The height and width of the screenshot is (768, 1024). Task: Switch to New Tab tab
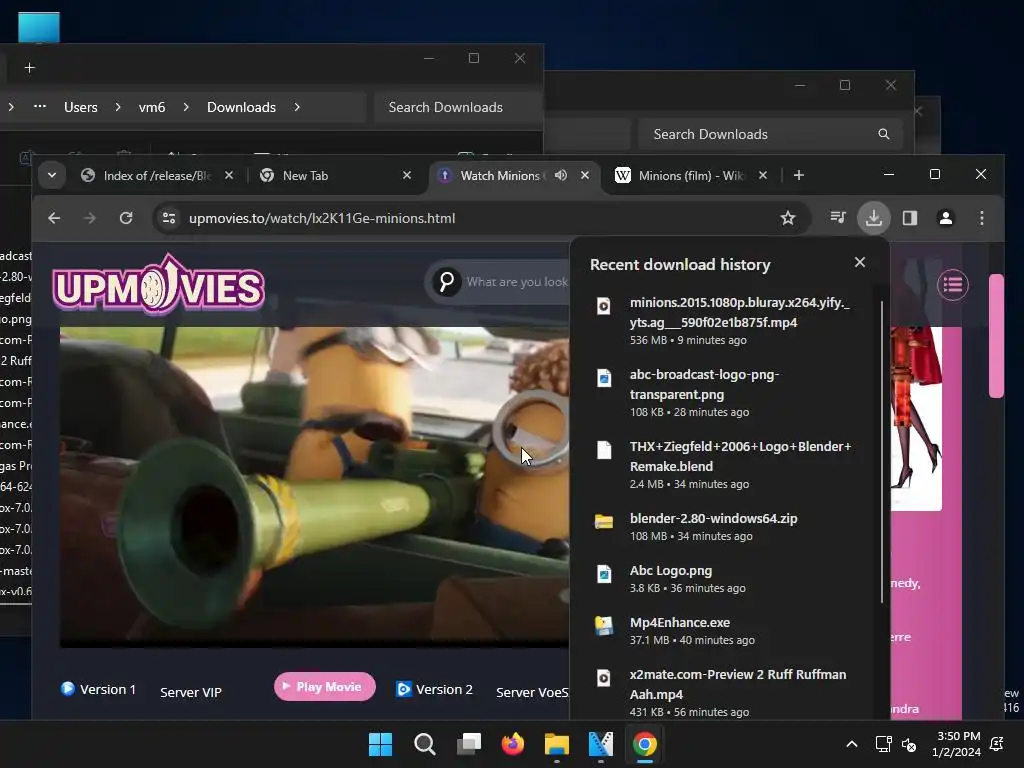pyautogui.click(x=325, y=176)
